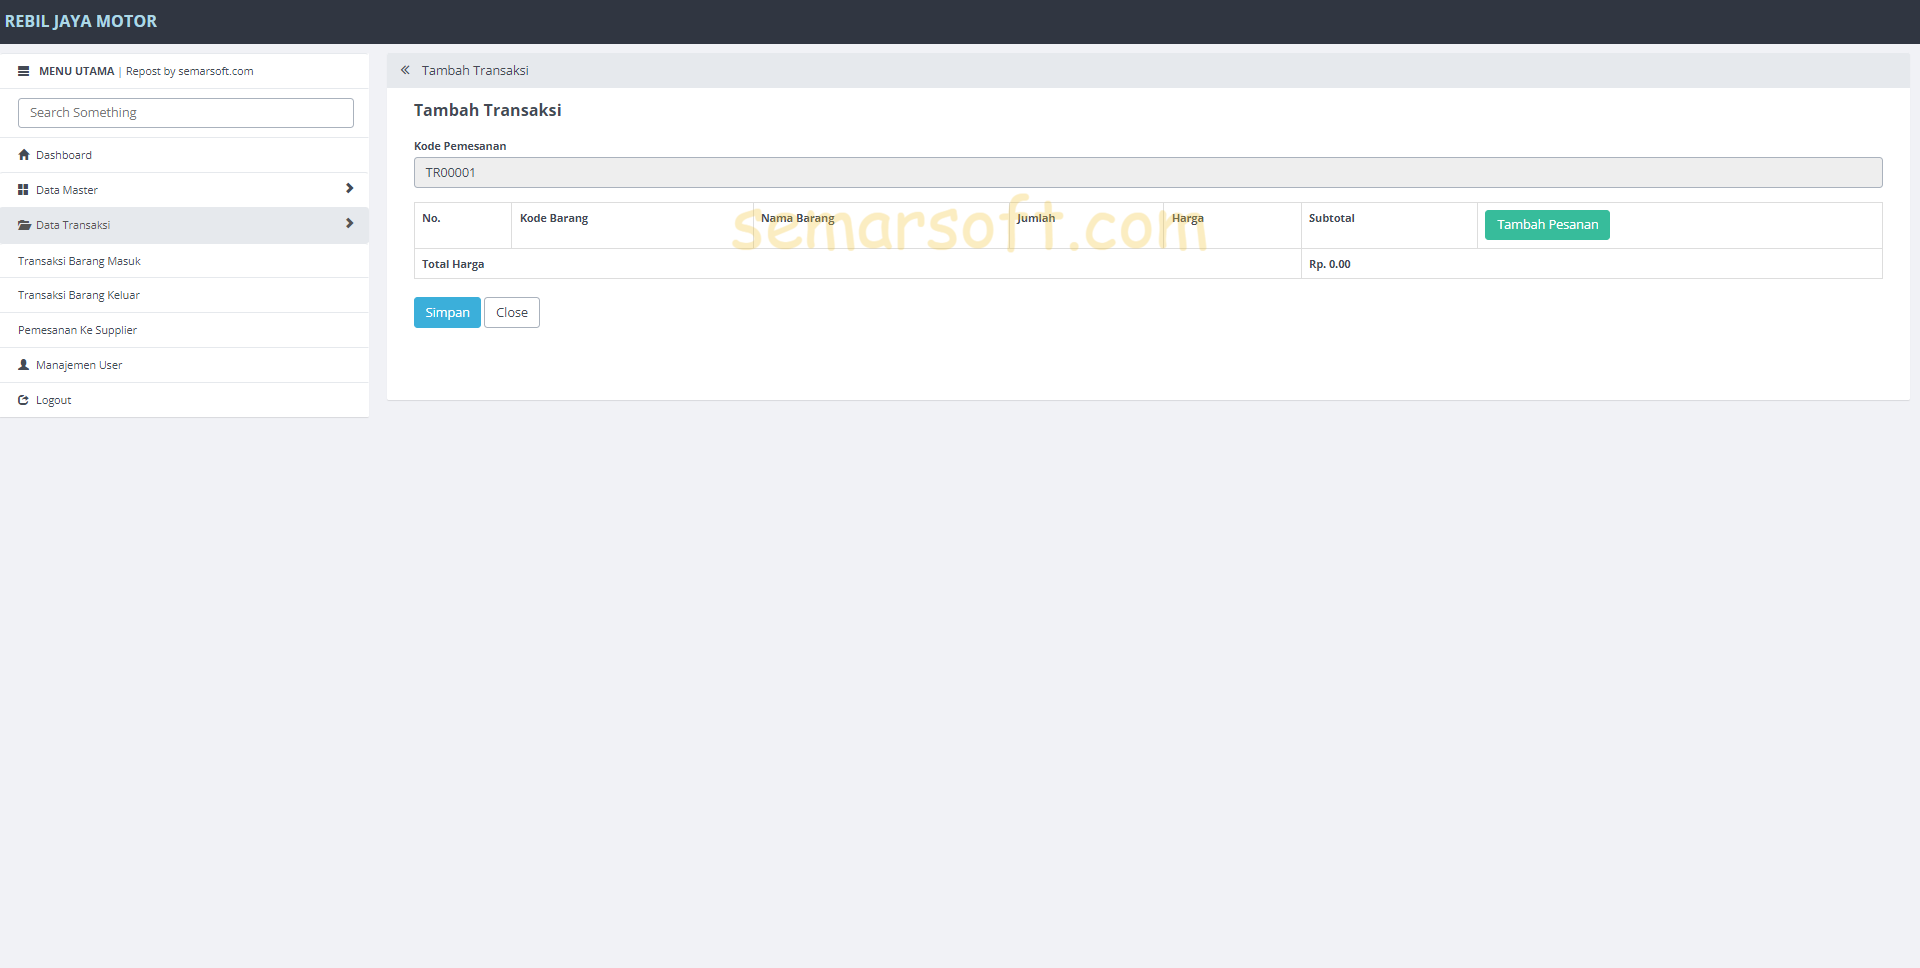Click the Manajemen User person icon

point(23,364)
